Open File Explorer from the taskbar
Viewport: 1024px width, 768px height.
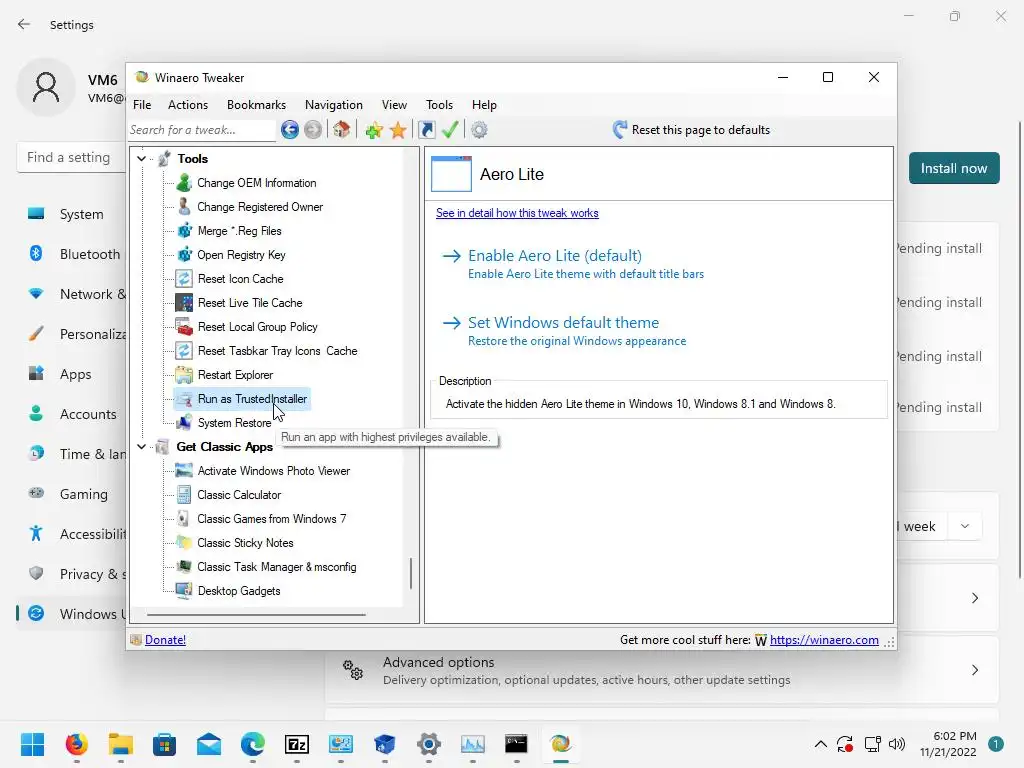pos(121,744)
